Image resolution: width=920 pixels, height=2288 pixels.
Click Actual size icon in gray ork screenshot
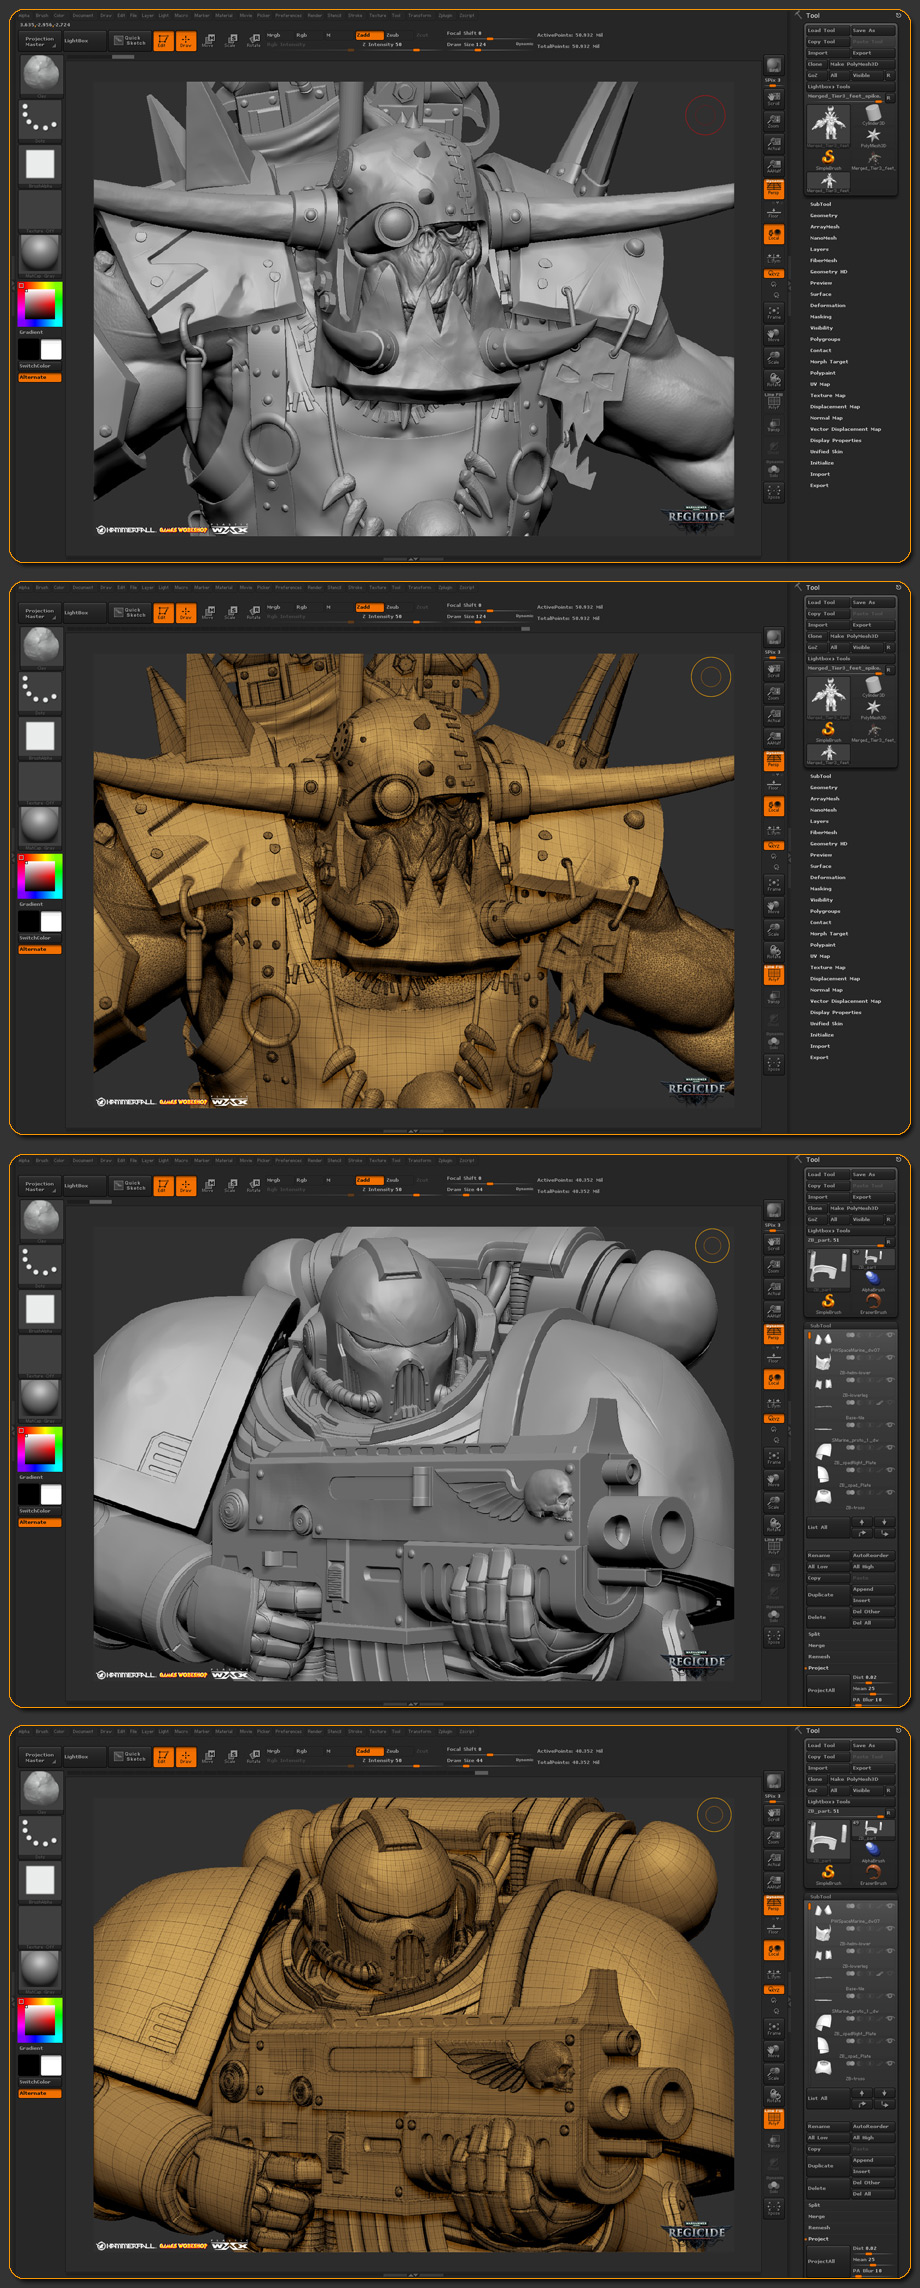click(x=774, y=143)
